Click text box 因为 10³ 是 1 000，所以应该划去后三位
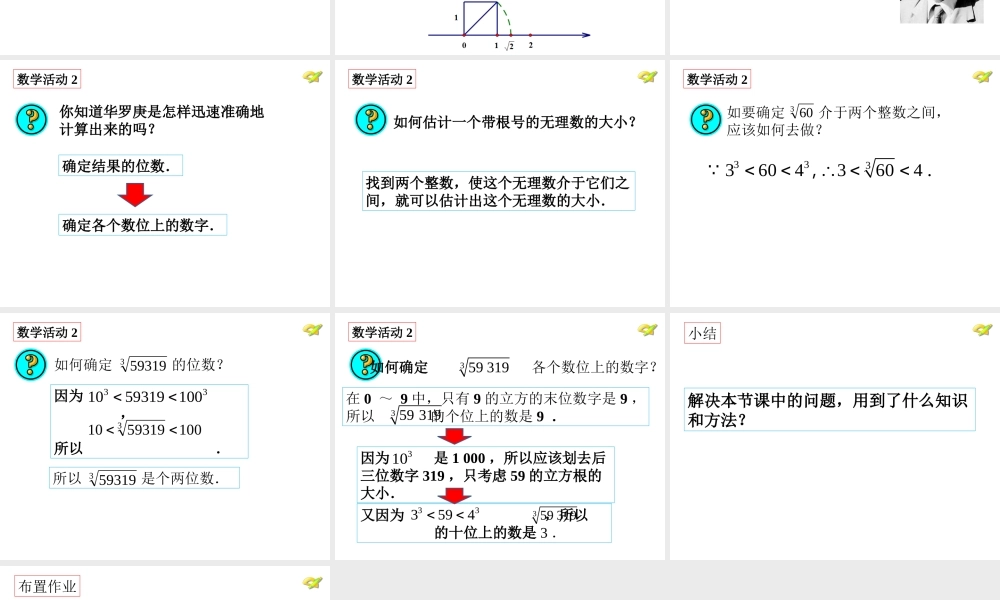The height and width of the screenshot is (600, 1000). (485, 475)
